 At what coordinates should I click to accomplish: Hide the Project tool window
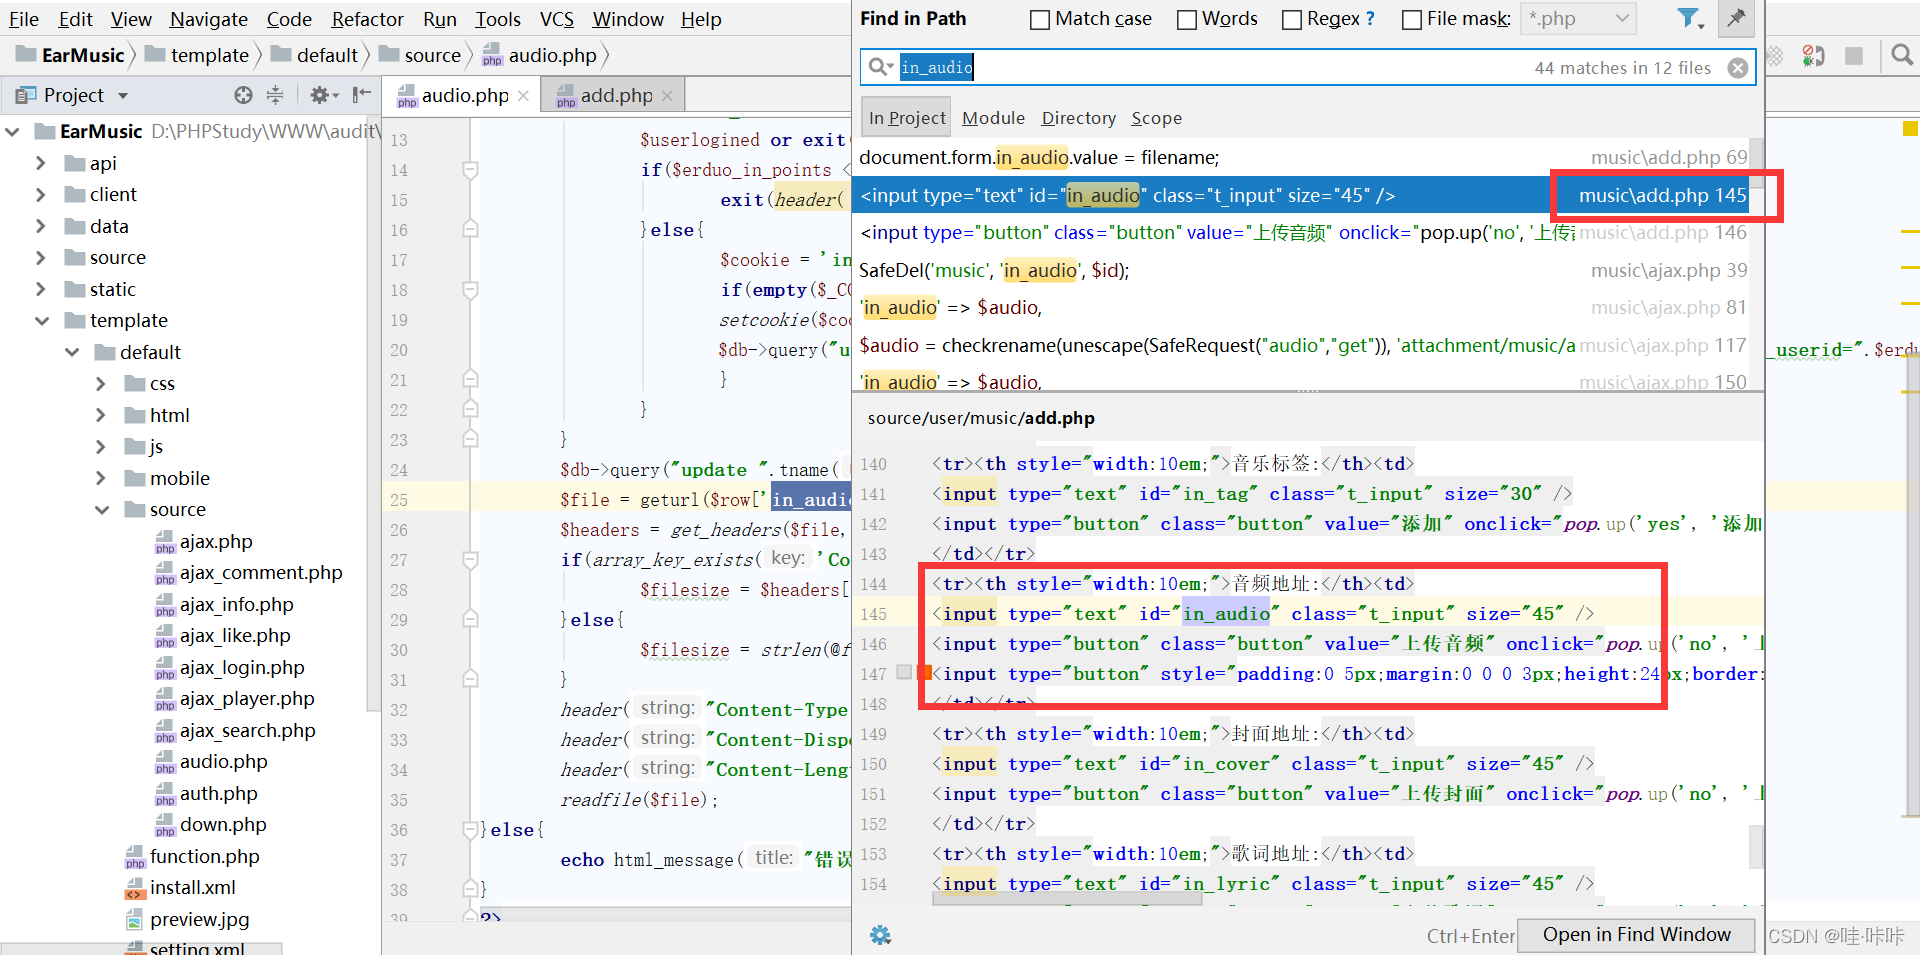pyautogui.click(x=362, y=95)
